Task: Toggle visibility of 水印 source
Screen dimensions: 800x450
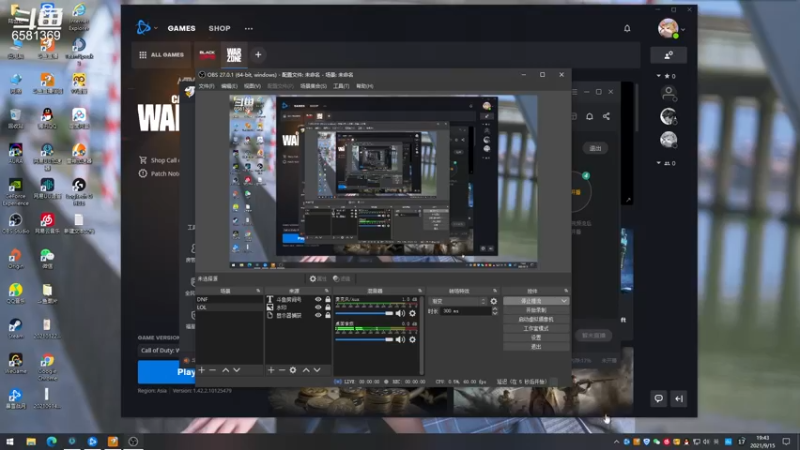Action: pyautogui.click(x=318, y=307)
